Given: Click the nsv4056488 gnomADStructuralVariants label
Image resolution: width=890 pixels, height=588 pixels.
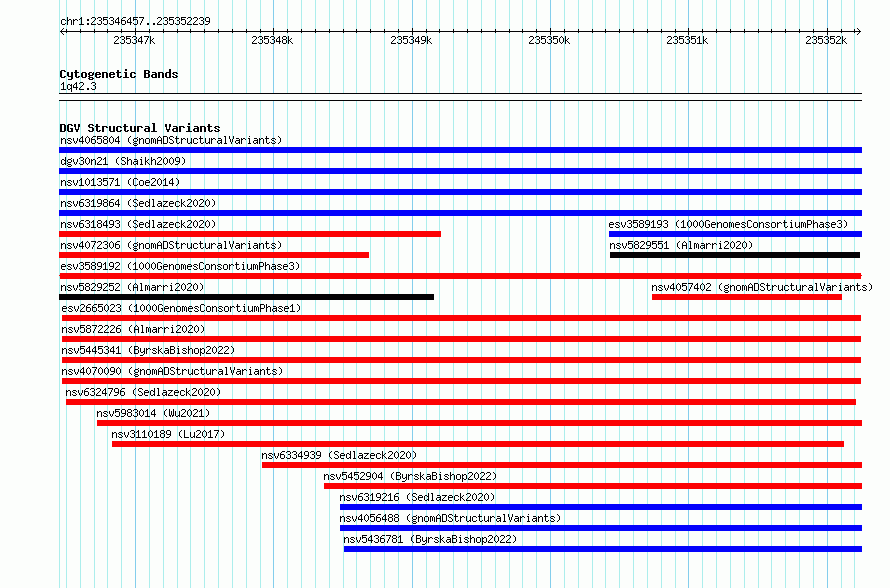Looking at the screenshot, I should click(x=450, y=518).
